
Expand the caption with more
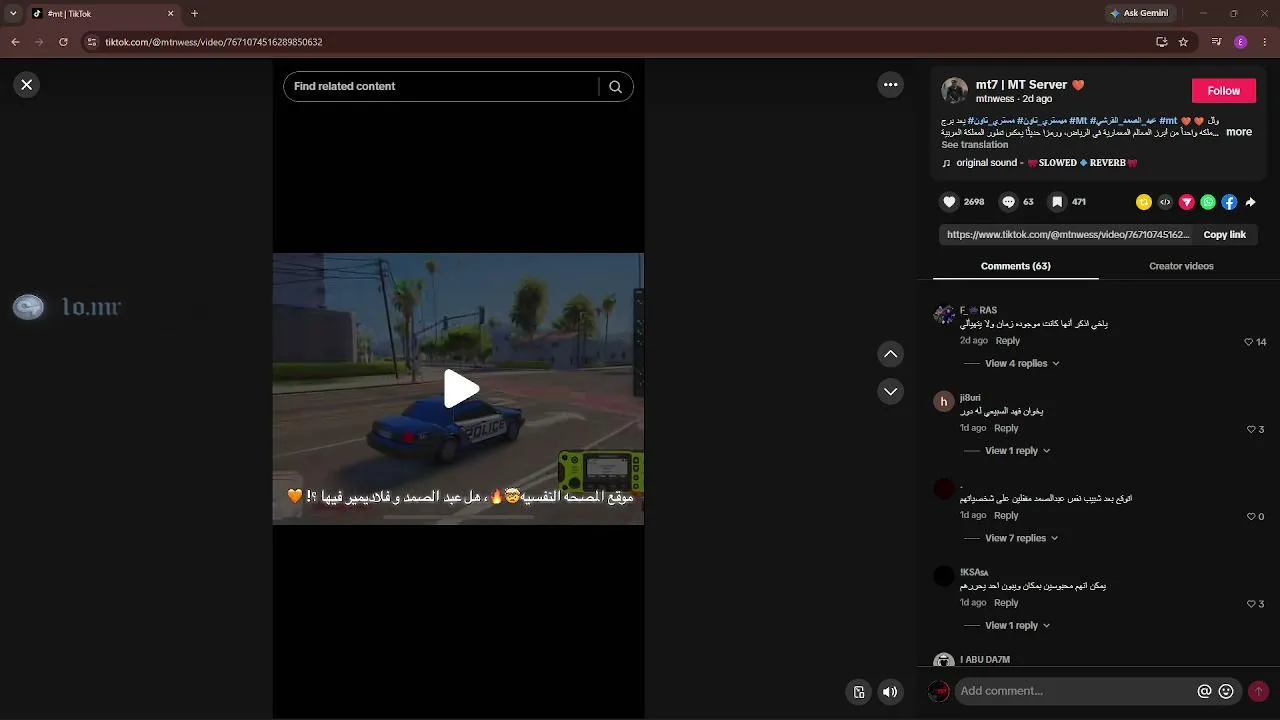click(x=1238, y=132)
